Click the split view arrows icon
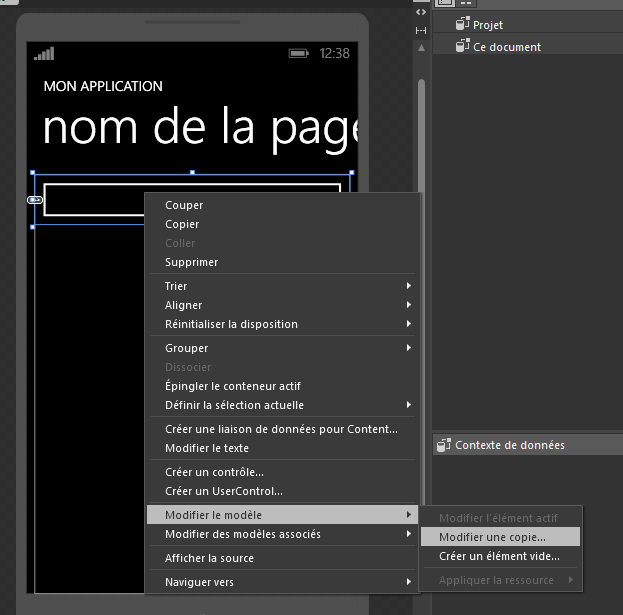Screen dimensions: 623x615 421,12
